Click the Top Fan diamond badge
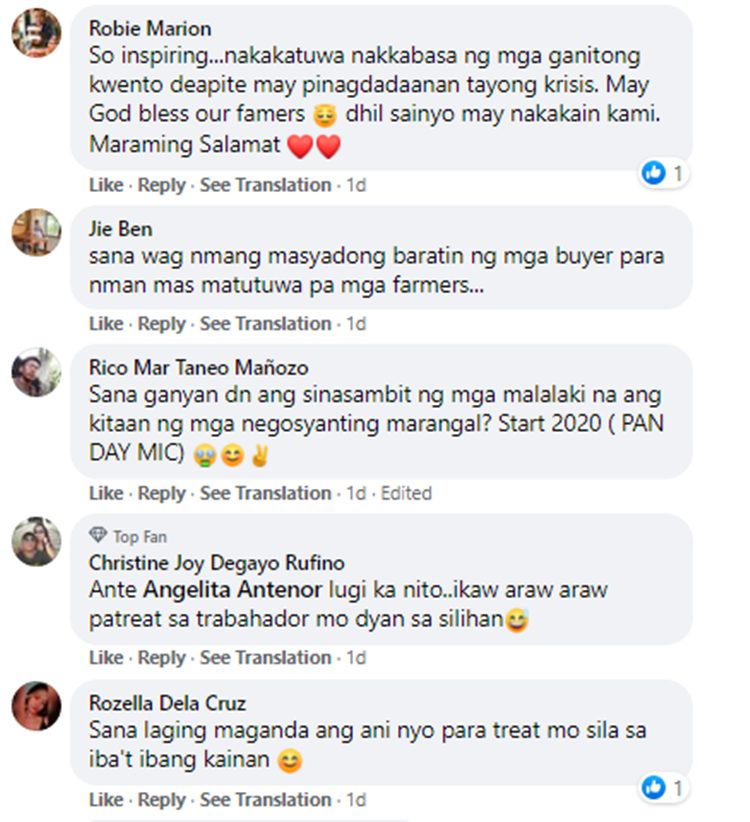This screenshot has width=750, height=822. coord(98,536)
